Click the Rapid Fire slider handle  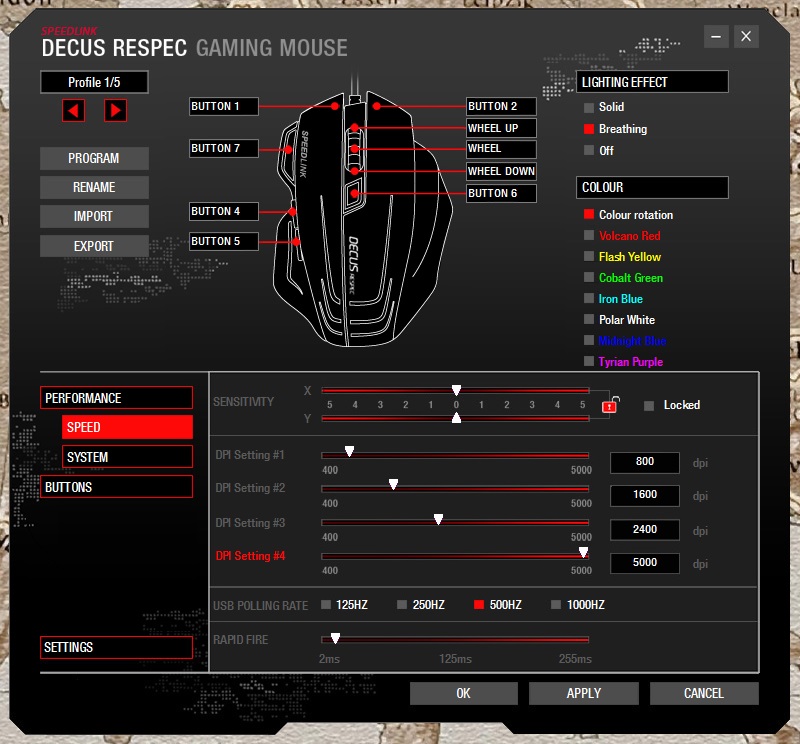click(x=335, y=638)
